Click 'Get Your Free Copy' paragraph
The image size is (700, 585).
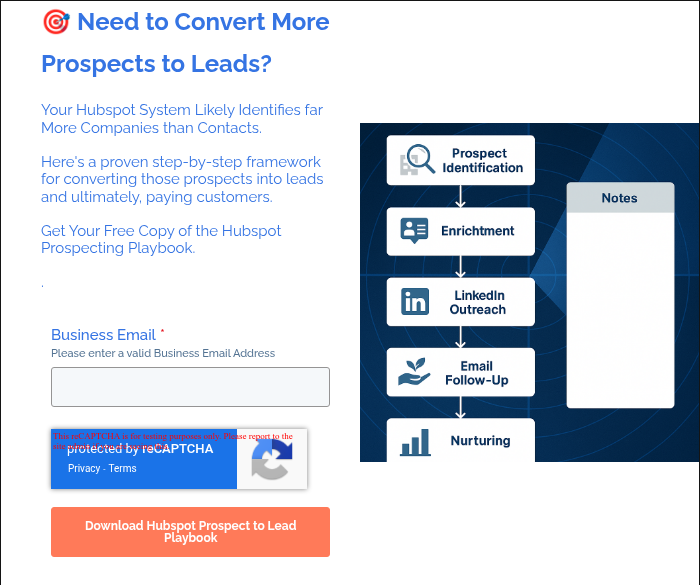tap(161, 239)
